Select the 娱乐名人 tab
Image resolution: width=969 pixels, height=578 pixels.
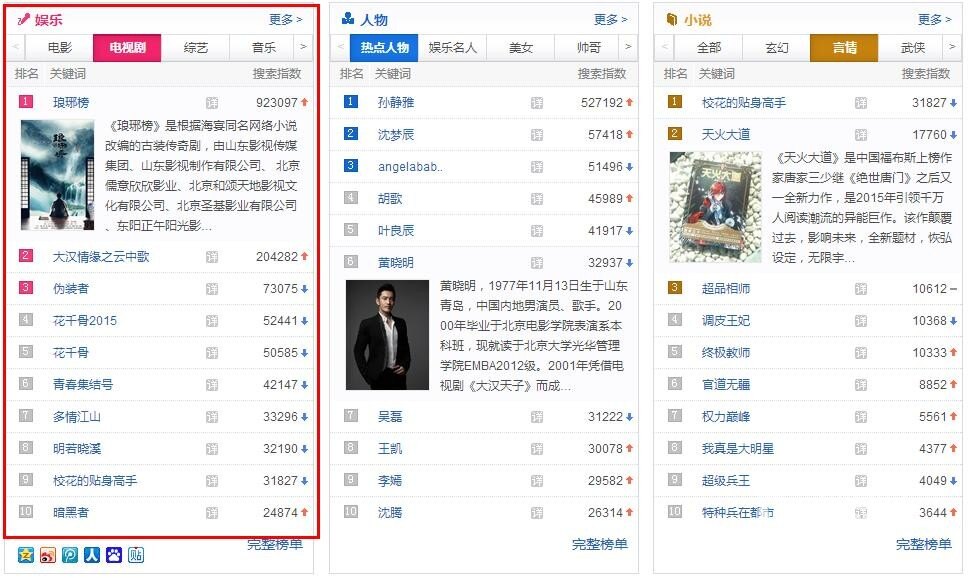453,47
